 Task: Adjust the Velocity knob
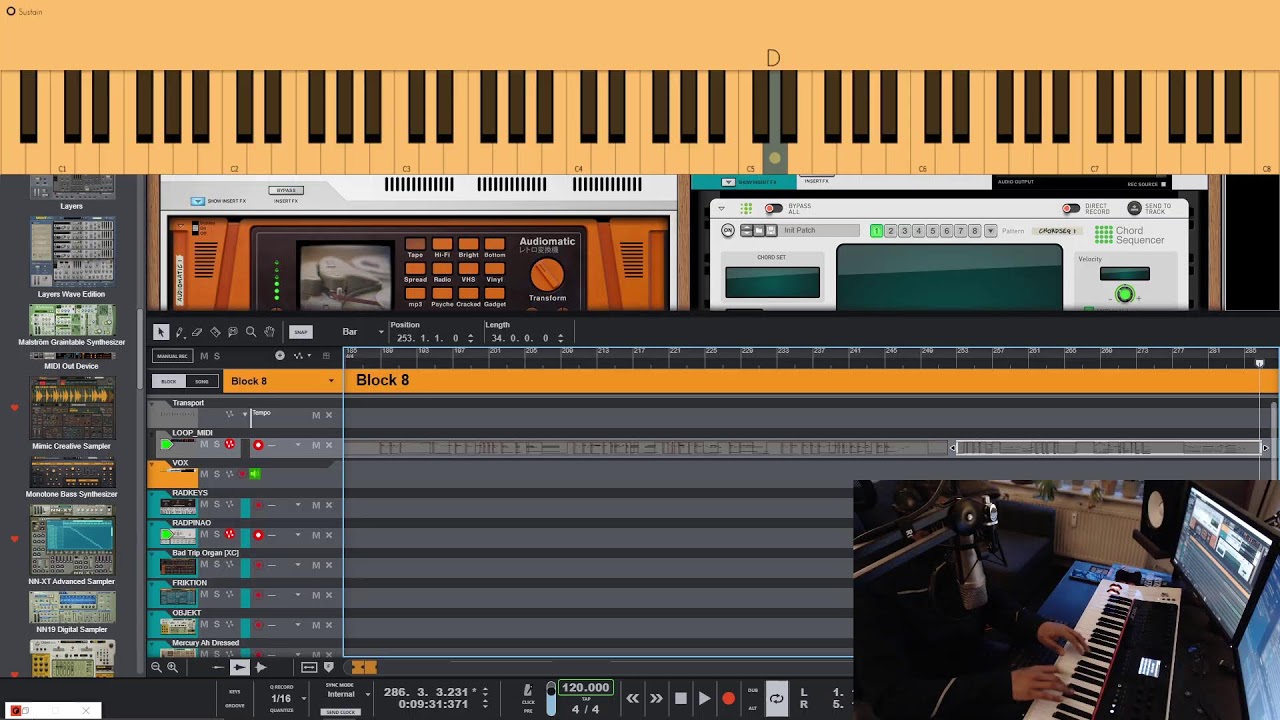1125,294
